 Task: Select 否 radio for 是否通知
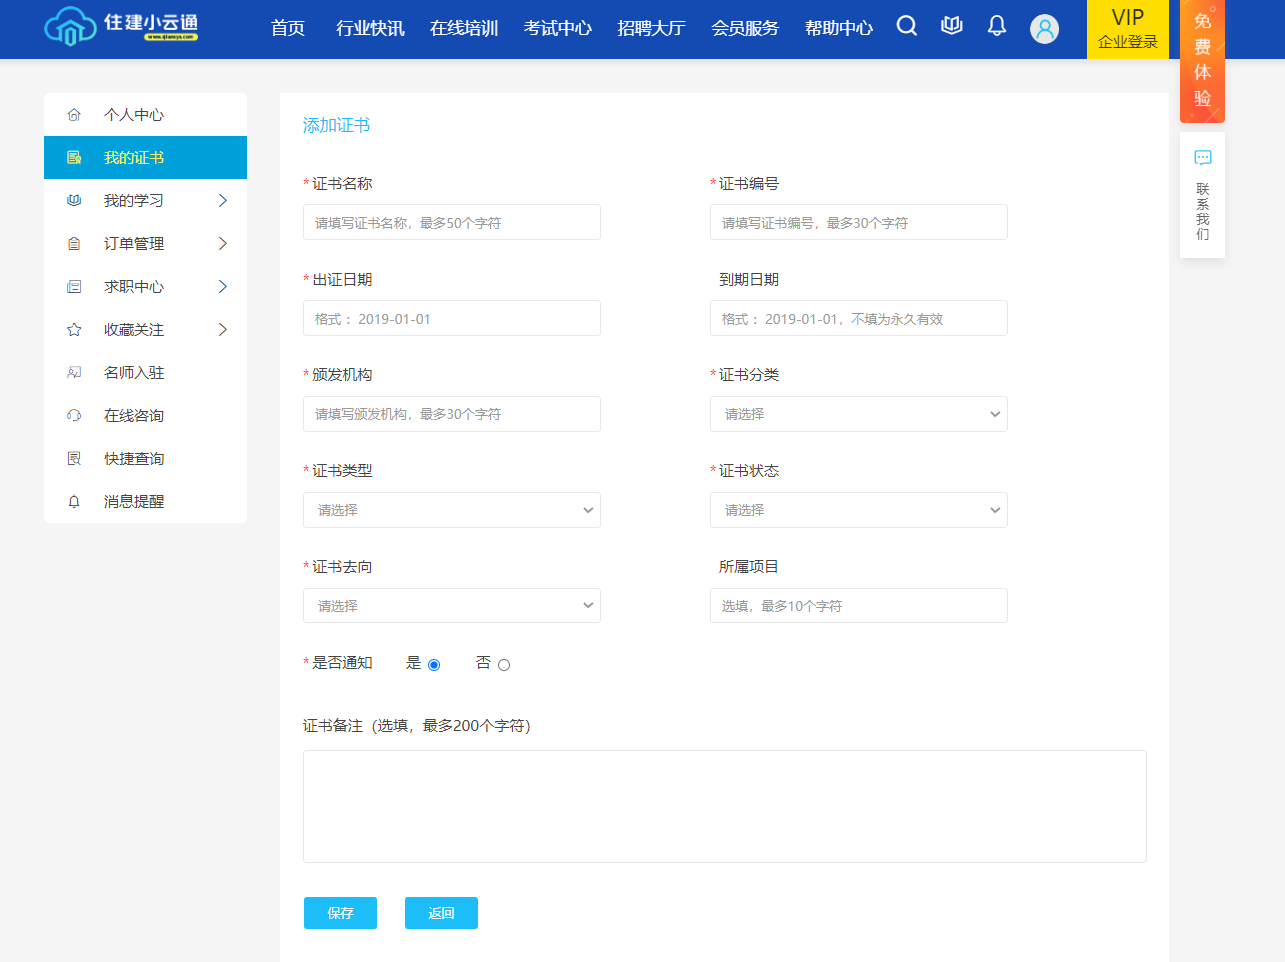tap(504, 665)
